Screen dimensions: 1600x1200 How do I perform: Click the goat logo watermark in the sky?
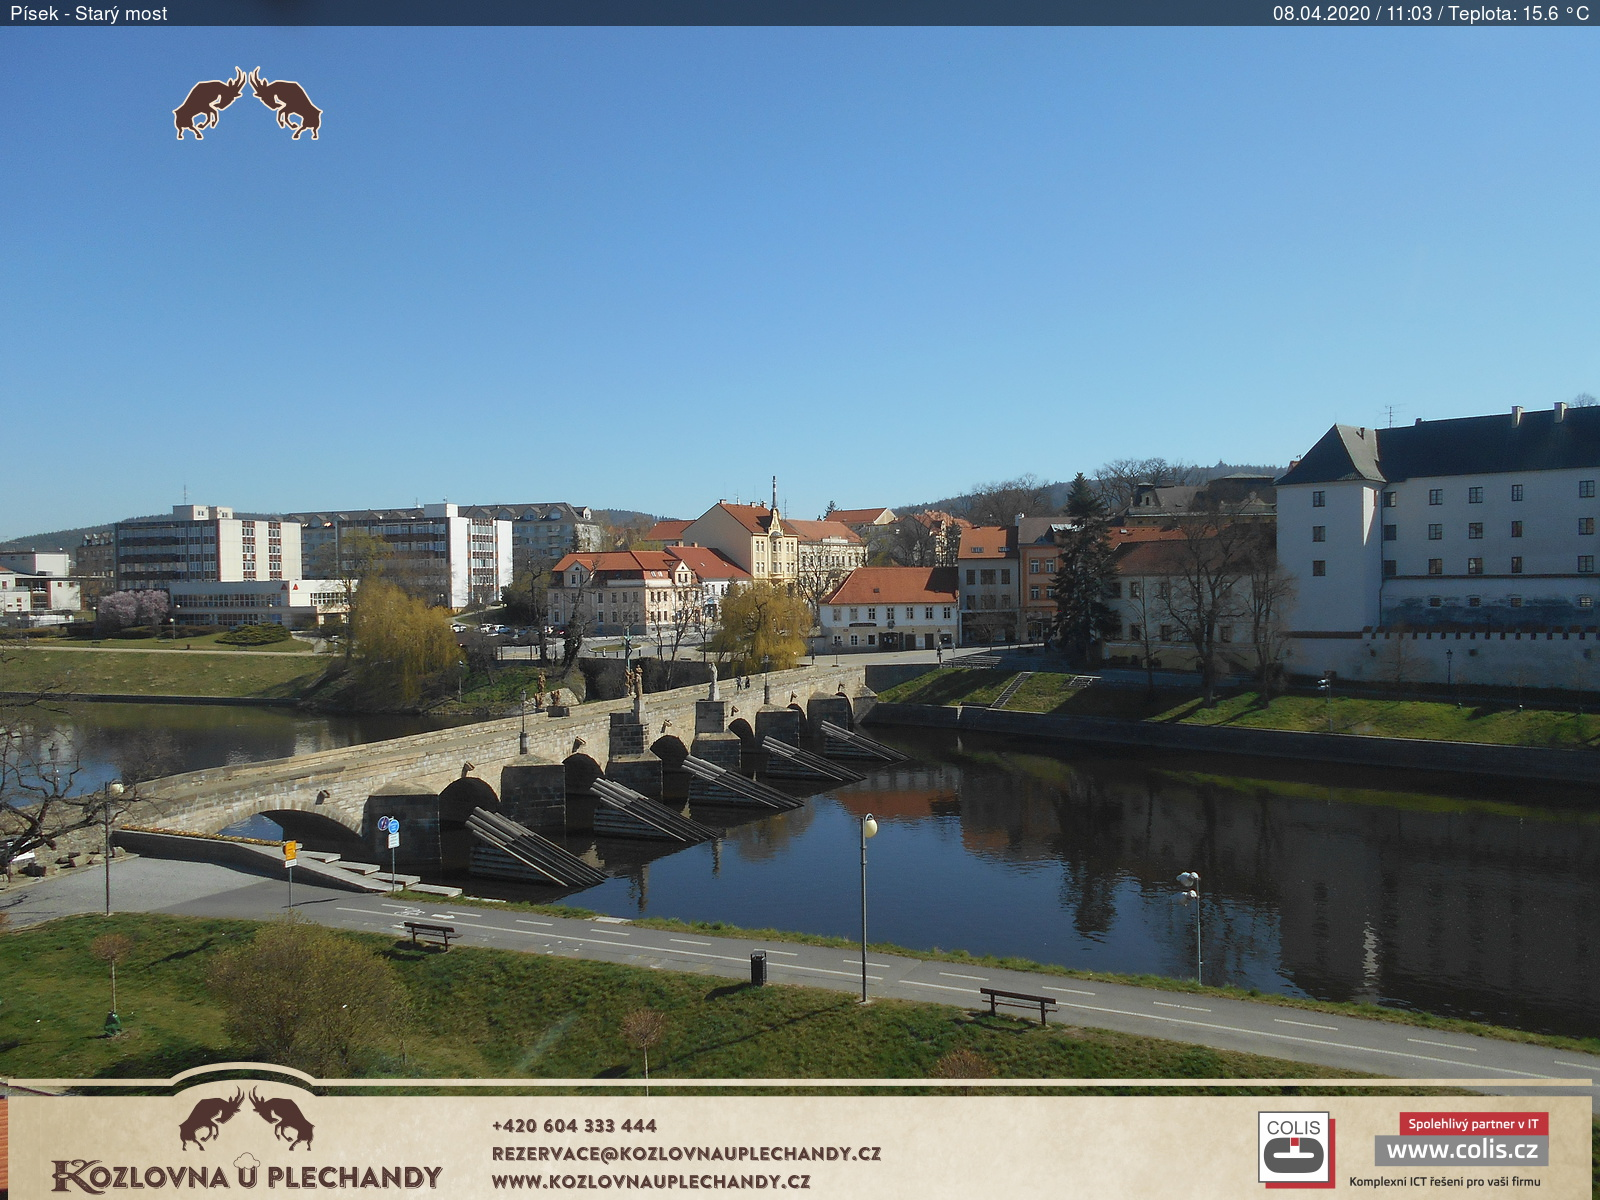tap(247, 103)
